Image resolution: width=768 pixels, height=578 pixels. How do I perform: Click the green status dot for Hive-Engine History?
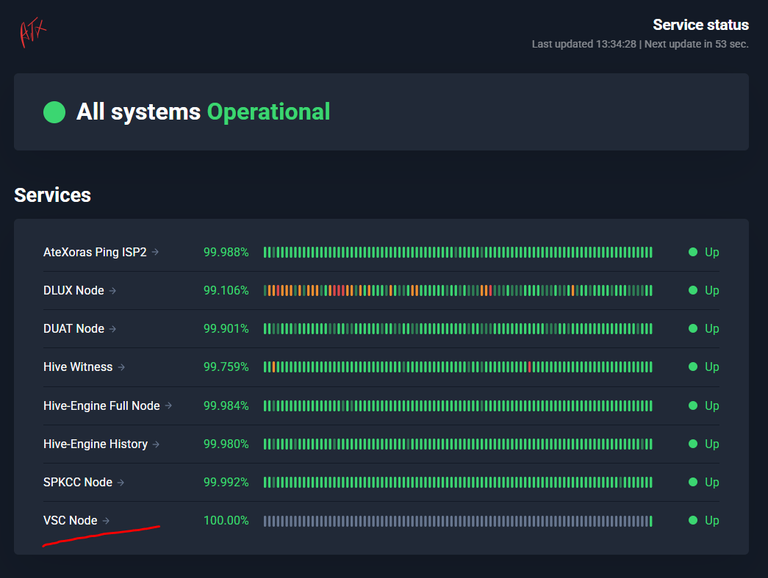click(x=693, y=444)
